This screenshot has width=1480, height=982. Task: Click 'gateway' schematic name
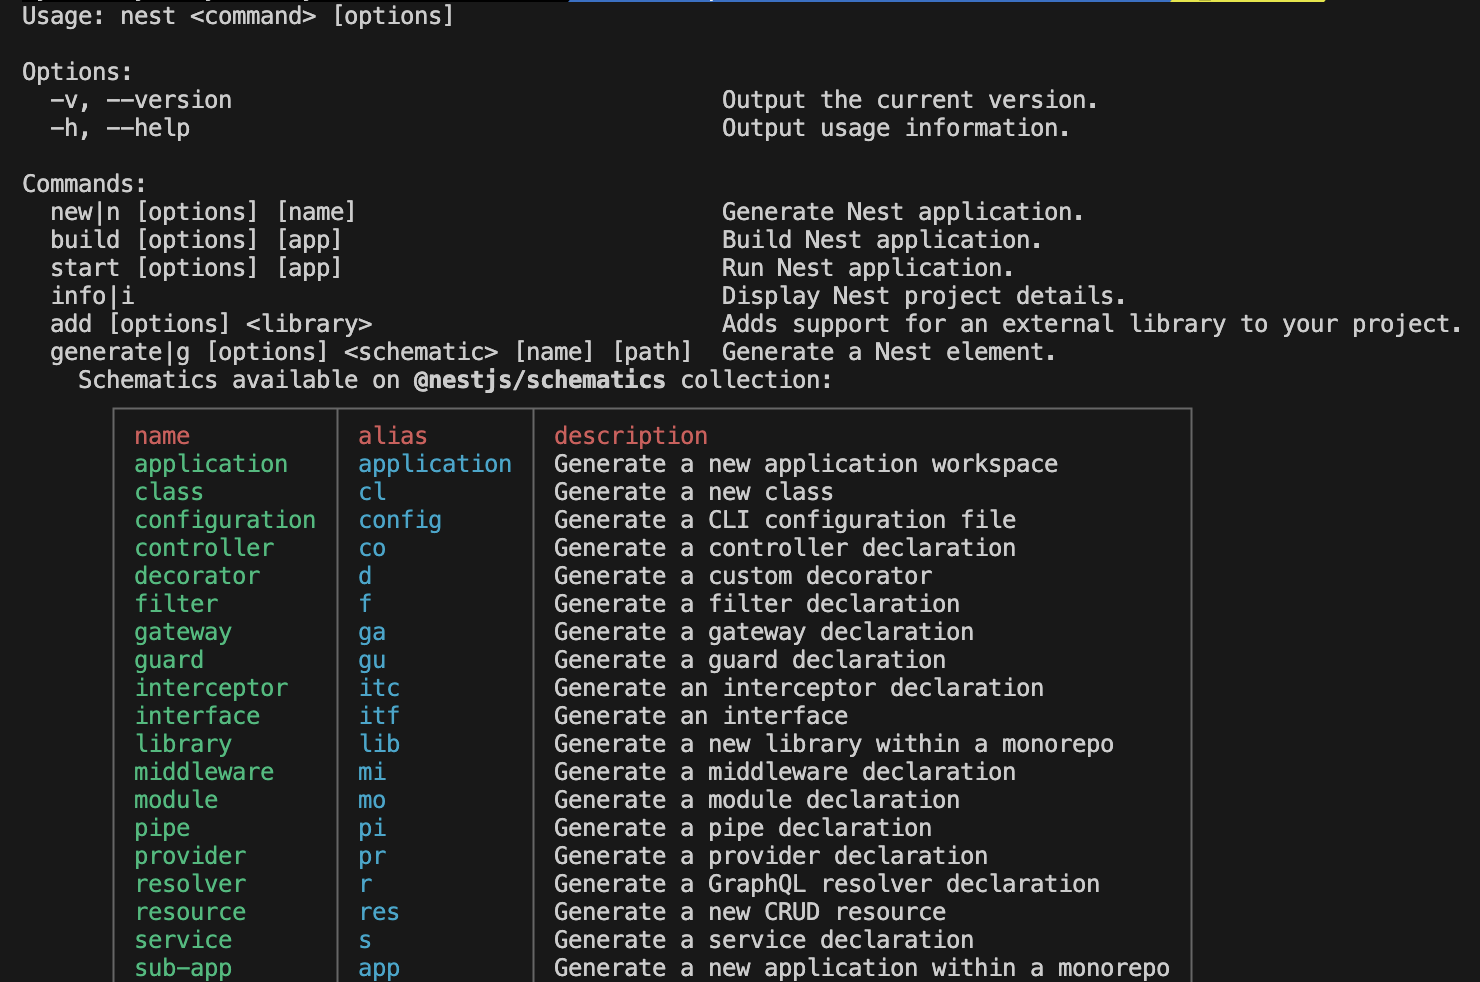tap(183, 632)
